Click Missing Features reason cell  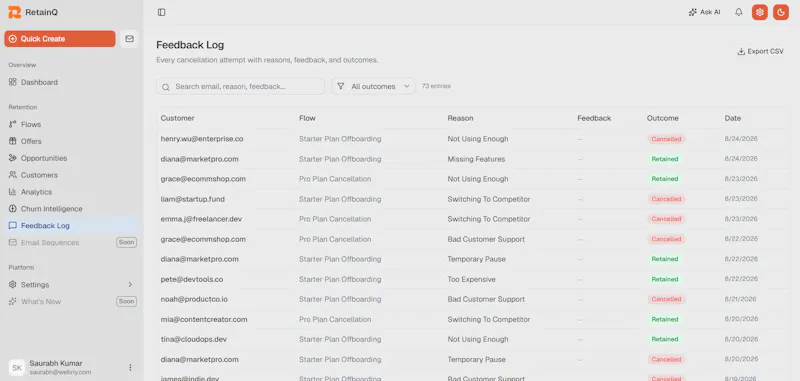(x=476, y=159)
